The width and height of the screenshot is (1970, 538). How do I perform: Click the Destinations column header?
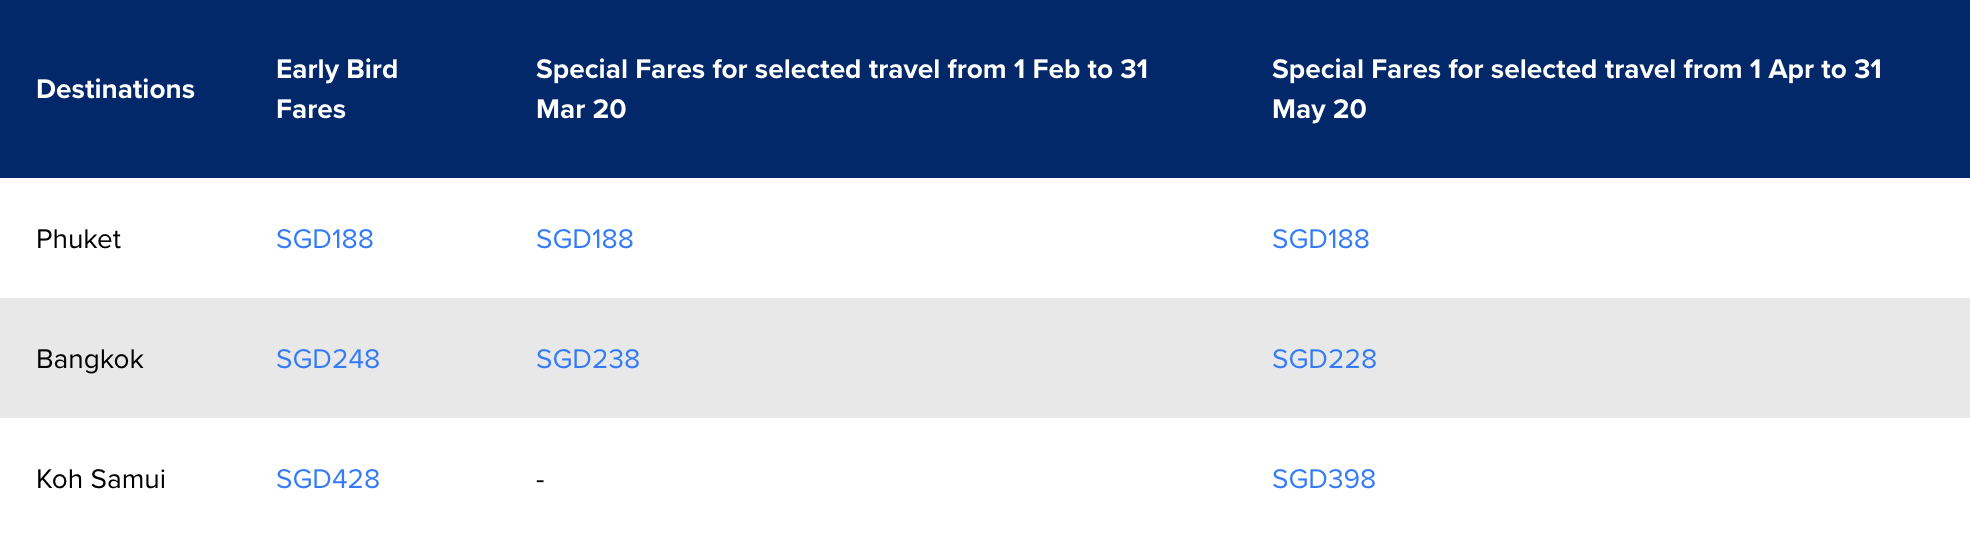coord(115,89)
